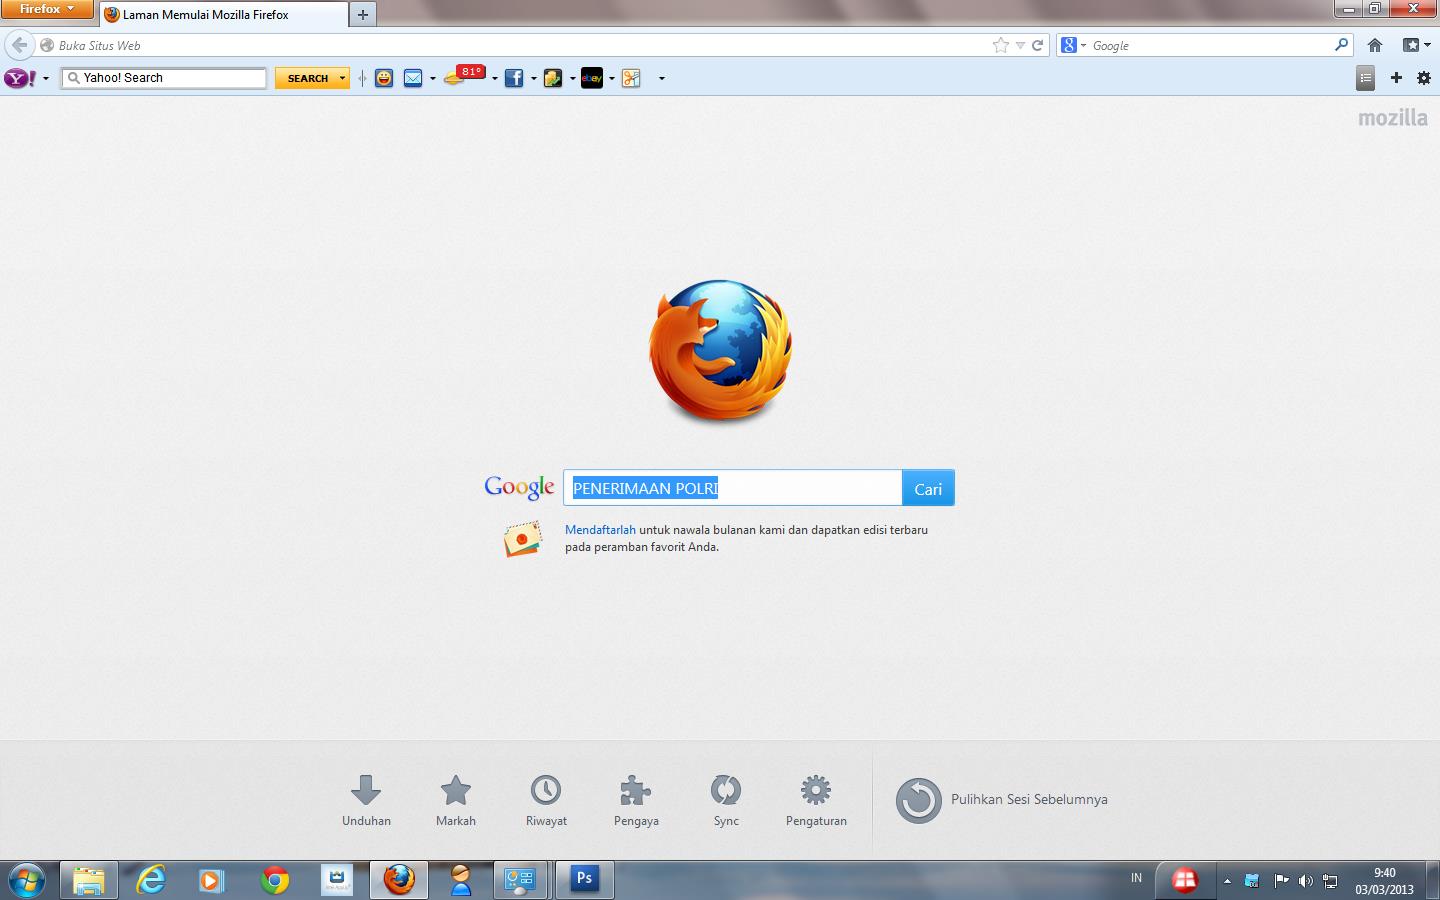The height and width of the screenshot is (900, 1440).
Task: Open Yahoo Messenger smiley icon
Action: [384, 78]
